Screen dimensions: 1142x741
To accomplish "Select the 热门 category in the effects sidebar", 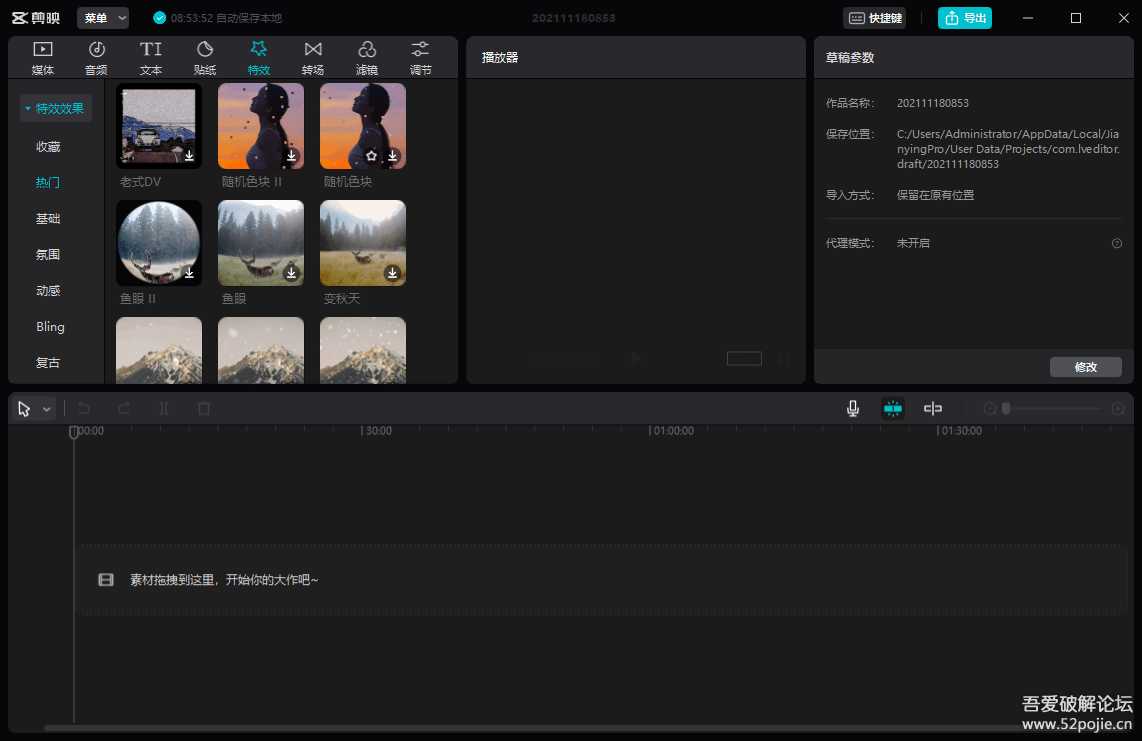I will pyautogui.click(x=47, y=182).
